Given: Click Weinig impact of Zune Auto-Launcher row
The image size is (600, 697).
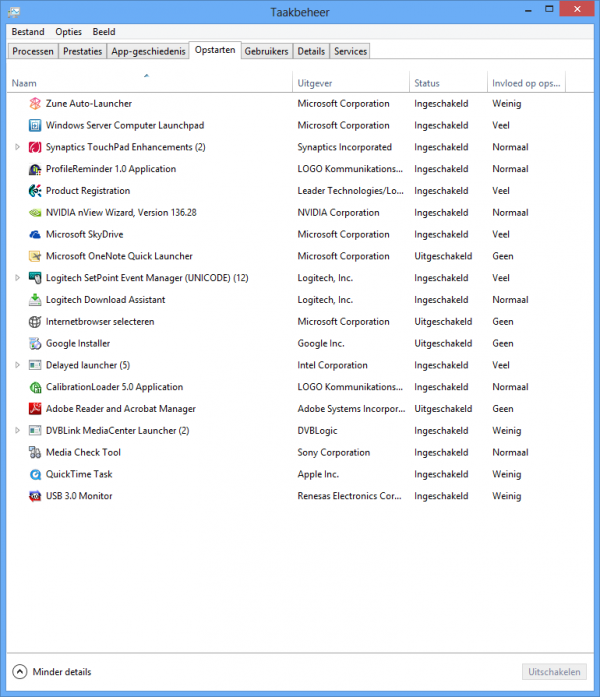Looking at the screenshot, I should (507, 104).
